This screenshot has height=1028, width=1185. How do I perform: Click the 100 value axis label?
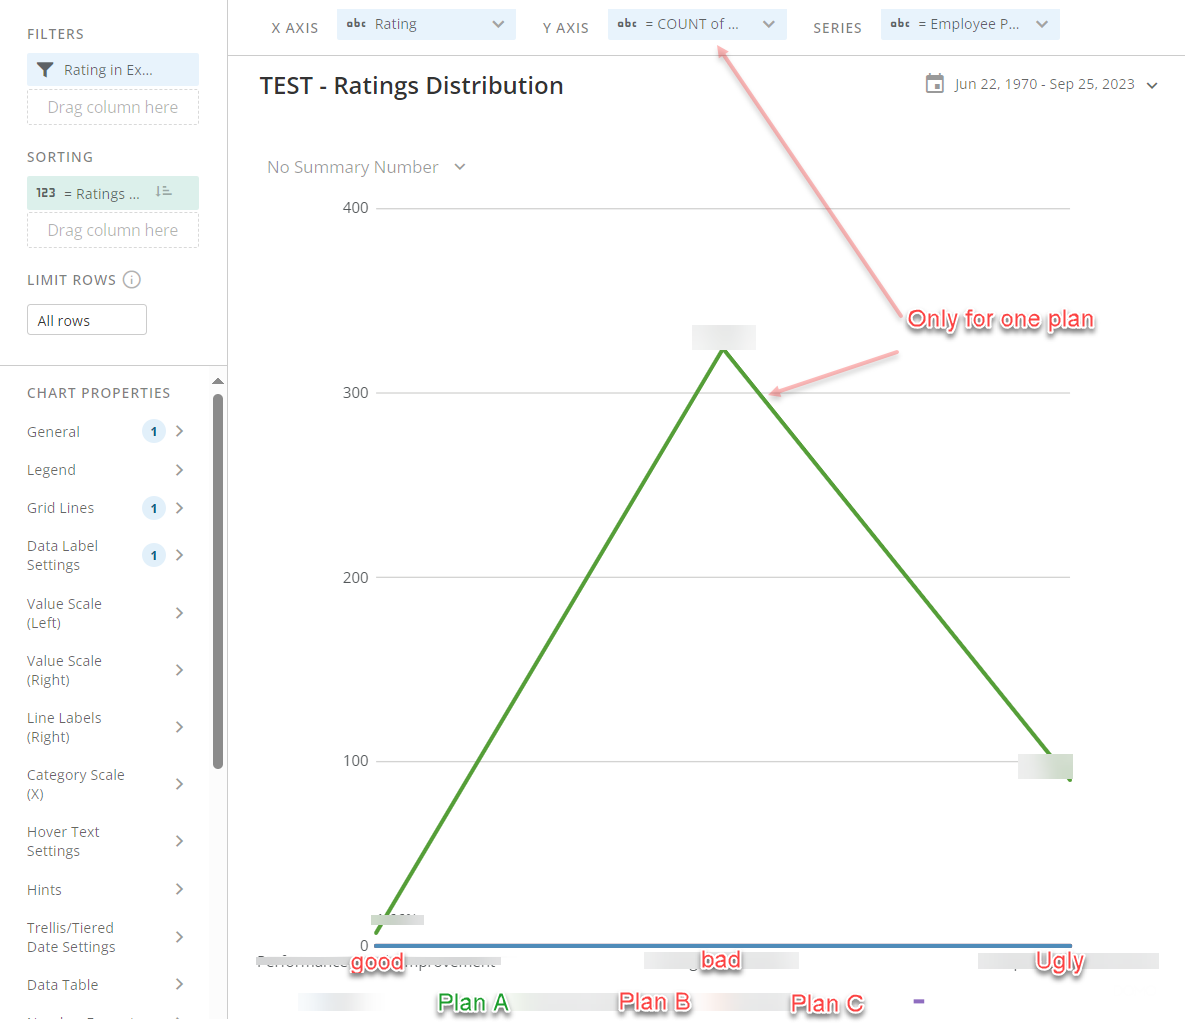[x=355, y=760]
